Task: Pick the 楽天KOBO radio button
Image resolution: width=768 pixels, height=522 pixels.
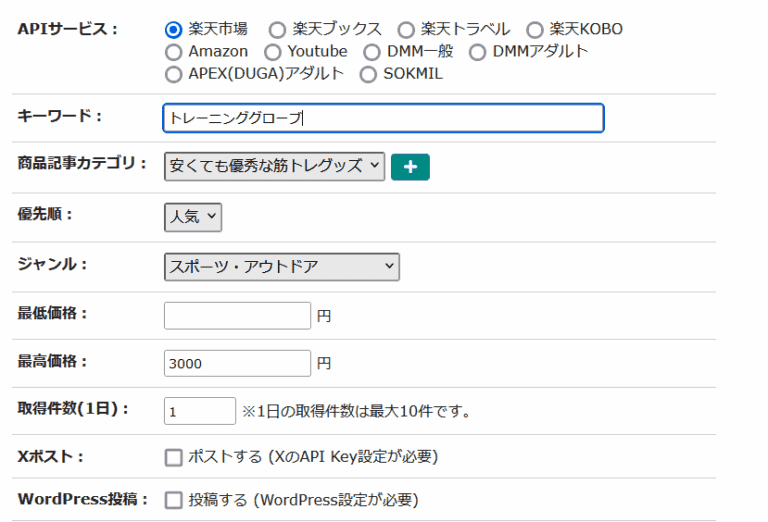Action: point(535,30)
